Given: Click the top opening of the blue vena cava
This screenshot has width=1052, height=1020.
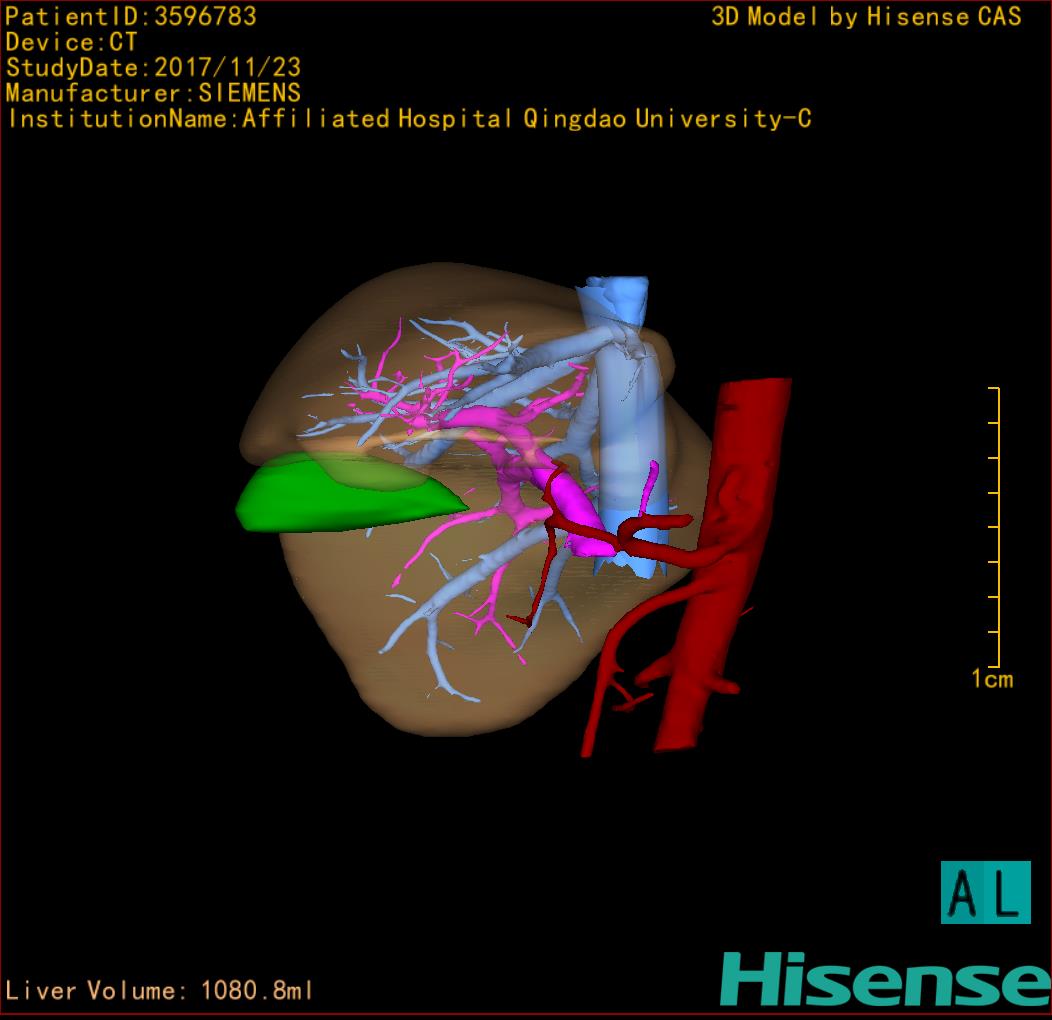Looking at the screenshot, I should (x=612, y=290).
